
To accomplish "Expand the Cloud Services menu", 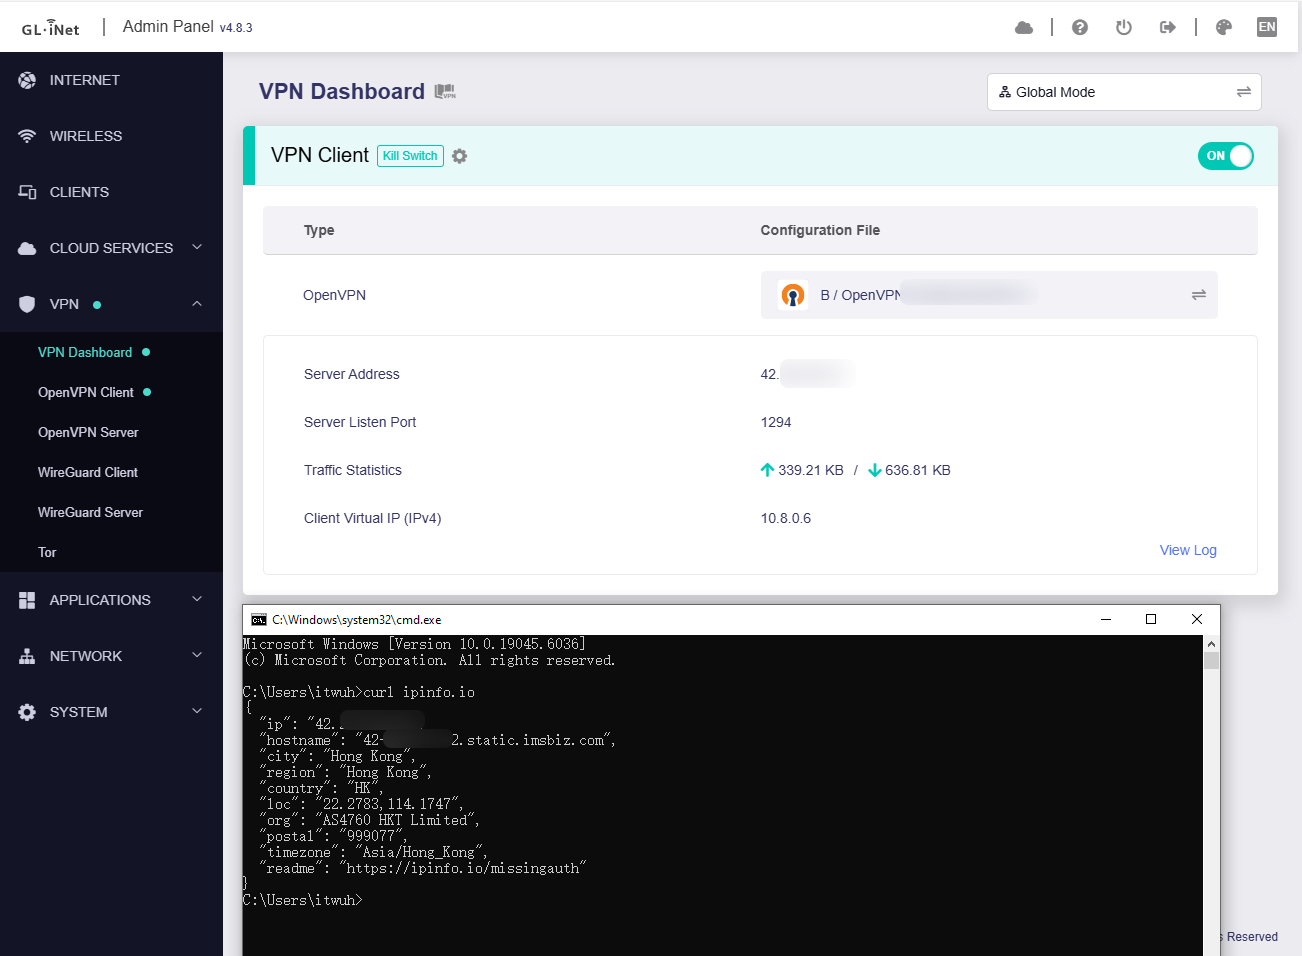I will coord(111,248).
